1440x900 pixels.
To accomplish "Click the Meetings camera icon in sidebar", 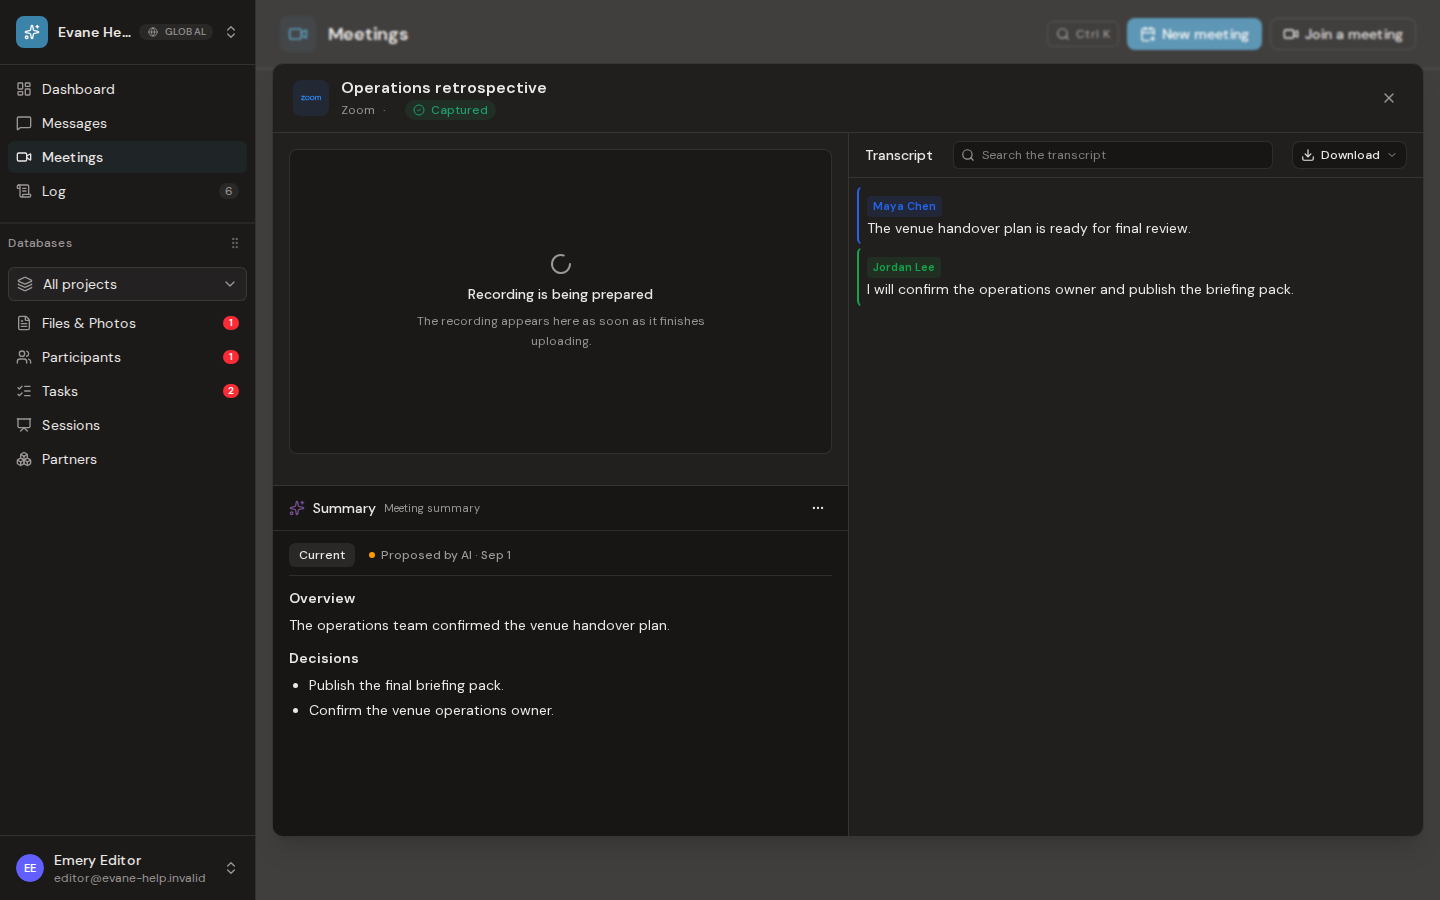I will pyautogui.click(x=24, y=157).
